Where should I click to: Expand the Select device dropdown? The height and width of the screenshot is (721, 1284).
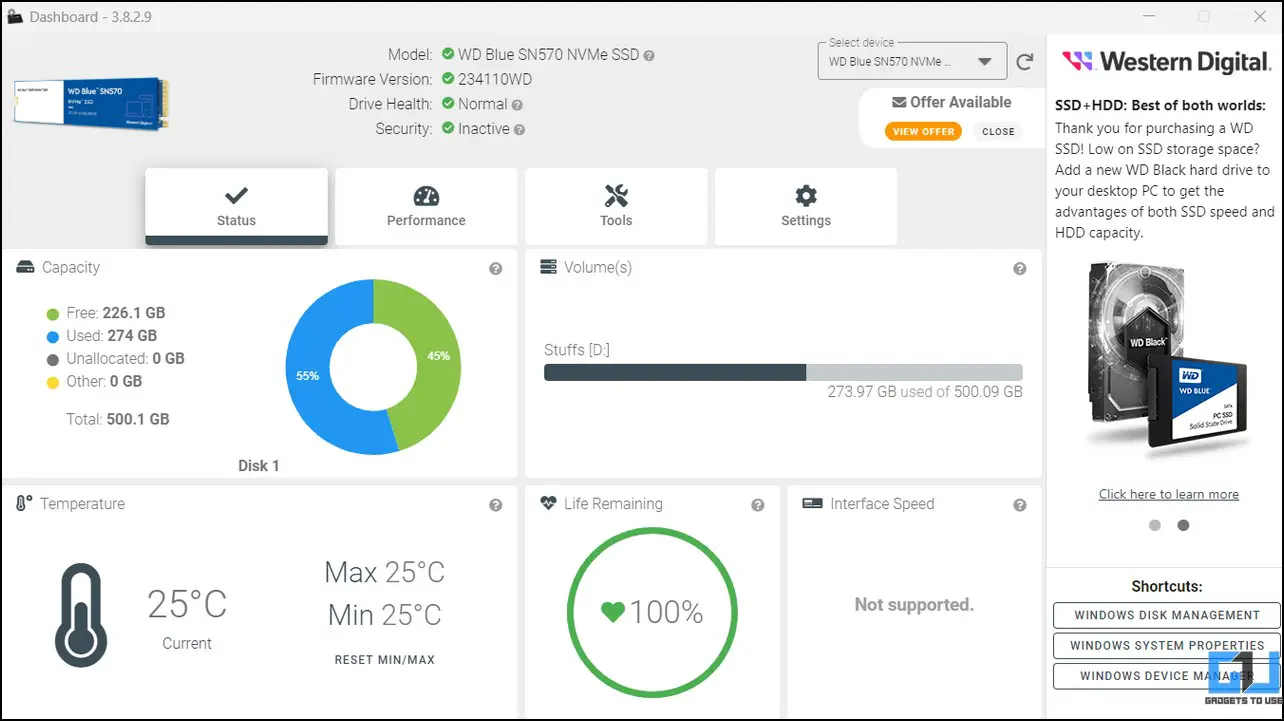click(913, 62)
